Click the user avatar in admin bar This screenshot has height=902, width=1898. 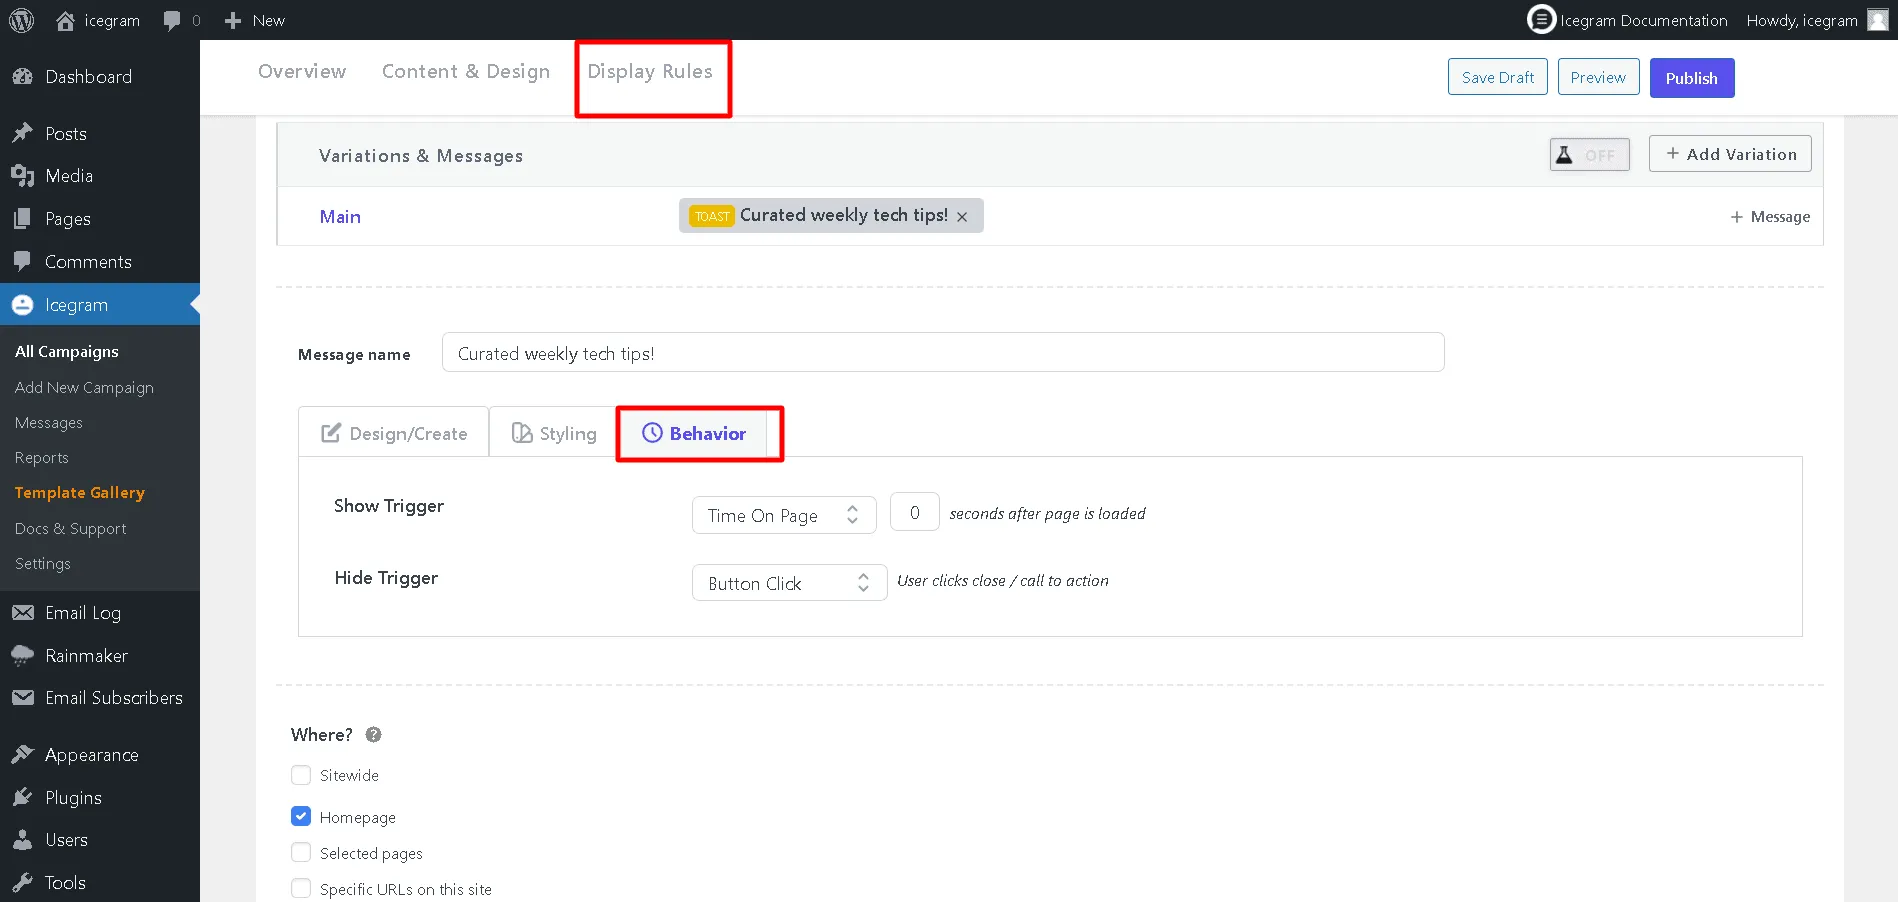[1878, 20]
